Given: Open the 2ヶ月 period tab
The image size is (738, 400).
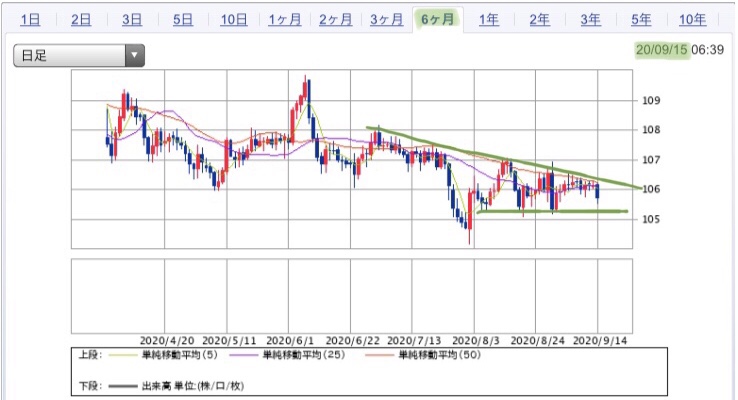Looking at the screenshot, I should click(x=336, y=20).
